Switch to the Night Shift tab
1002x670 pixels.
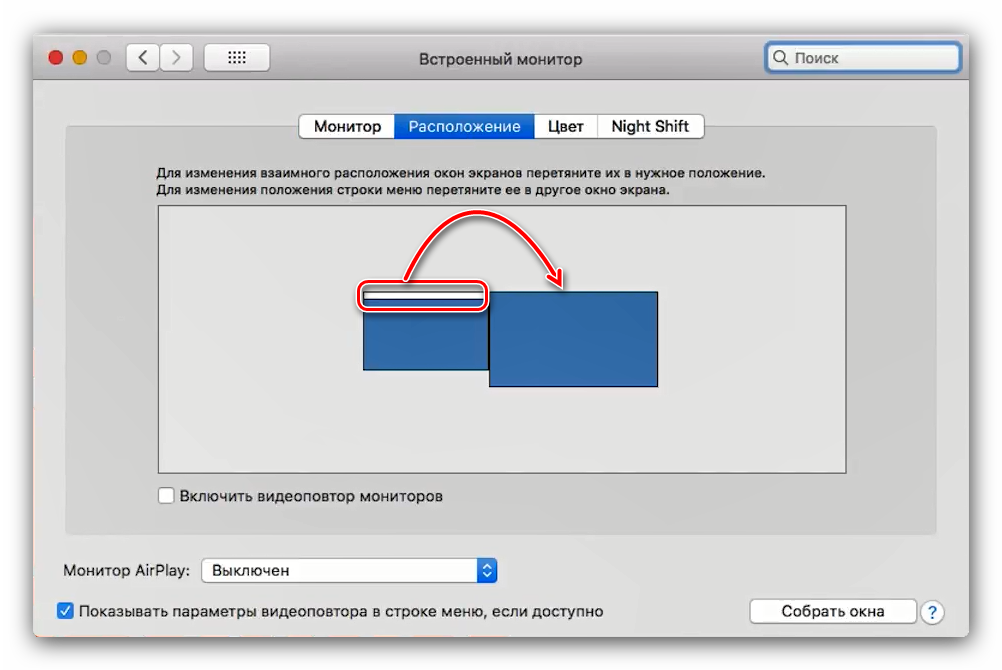click(x=650, y=127)
